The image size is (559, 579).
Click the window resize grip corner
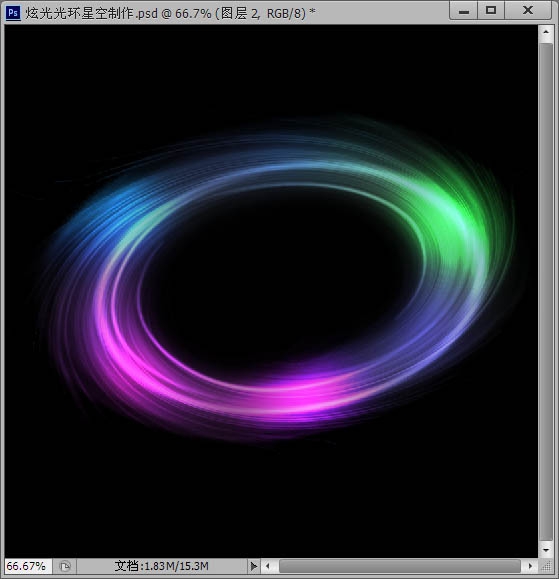tap(546, 566)
